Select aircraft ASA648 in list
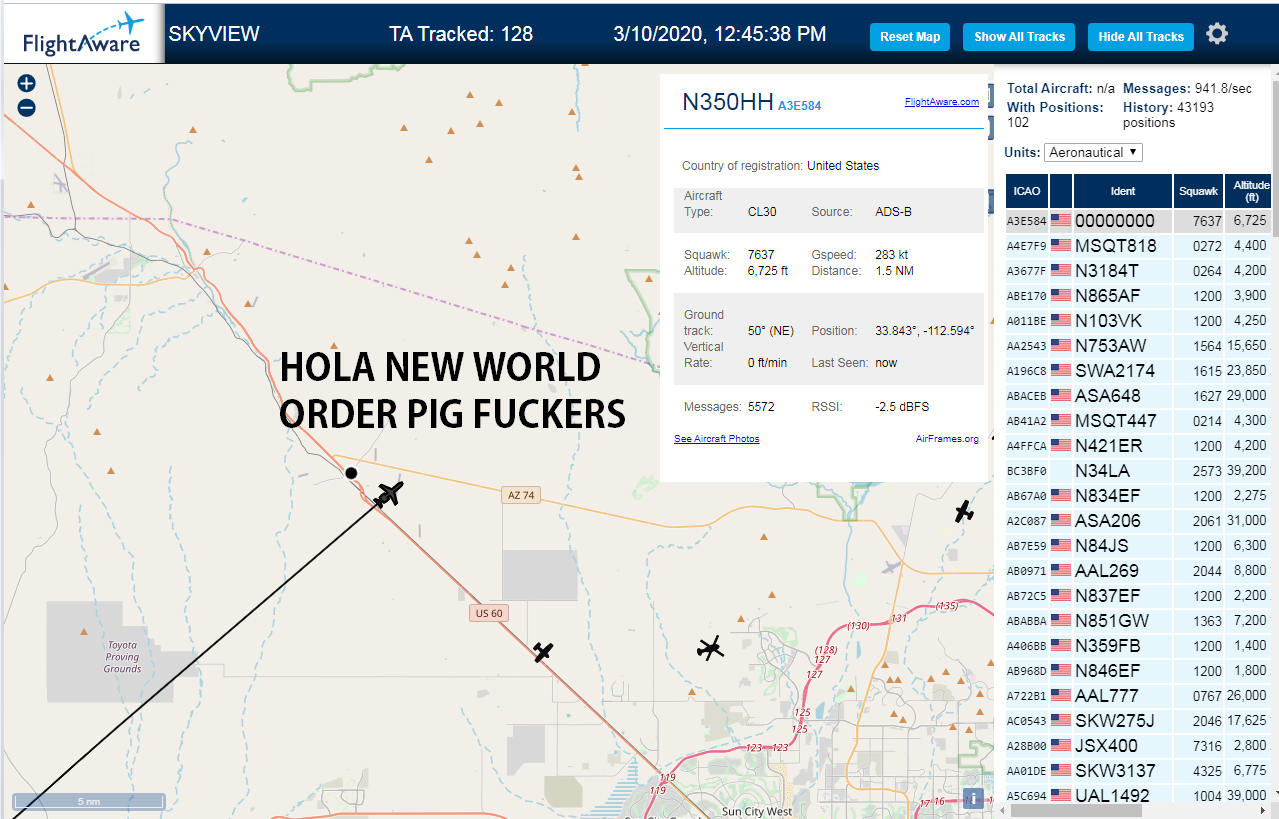The width and height of the screenshot is (1279, 819). [1138, 396]
